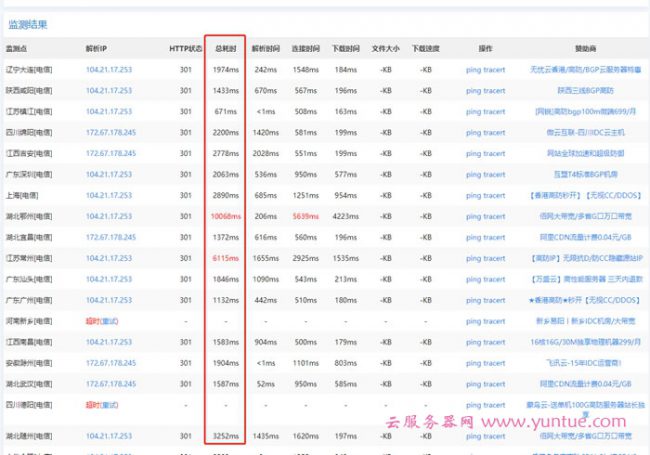650x455 pixels.
Task: Click the ping link for 辽宁大连[电信]
Action: point(474,69)
